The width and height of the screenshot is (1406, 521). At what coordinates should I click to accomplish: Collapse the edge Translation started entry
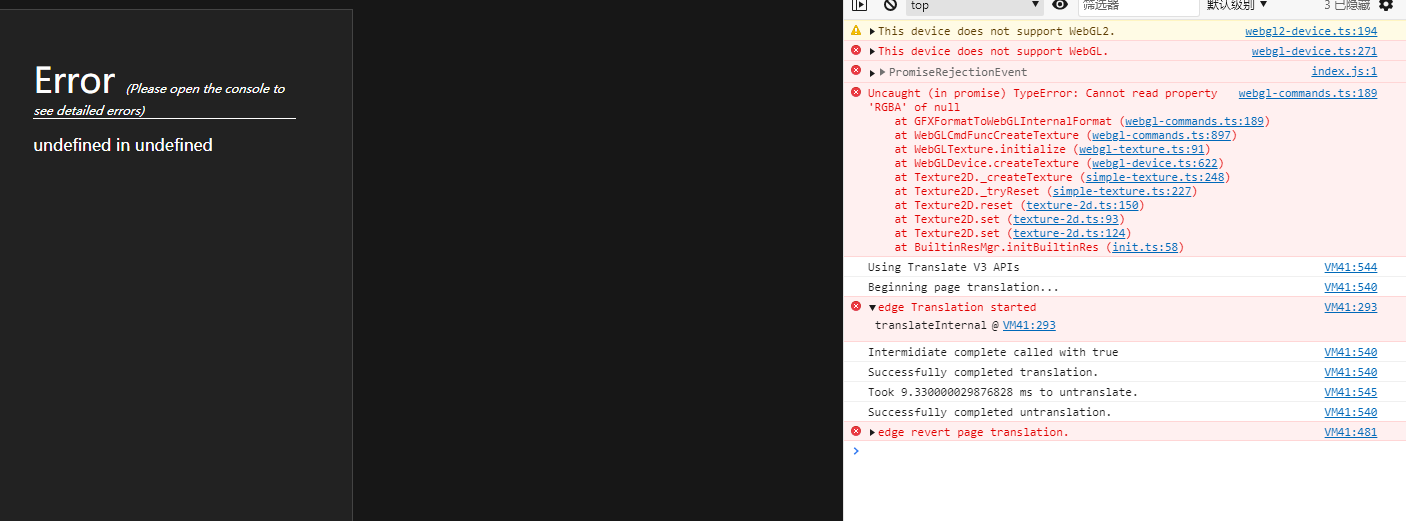(x=873, y=308)
